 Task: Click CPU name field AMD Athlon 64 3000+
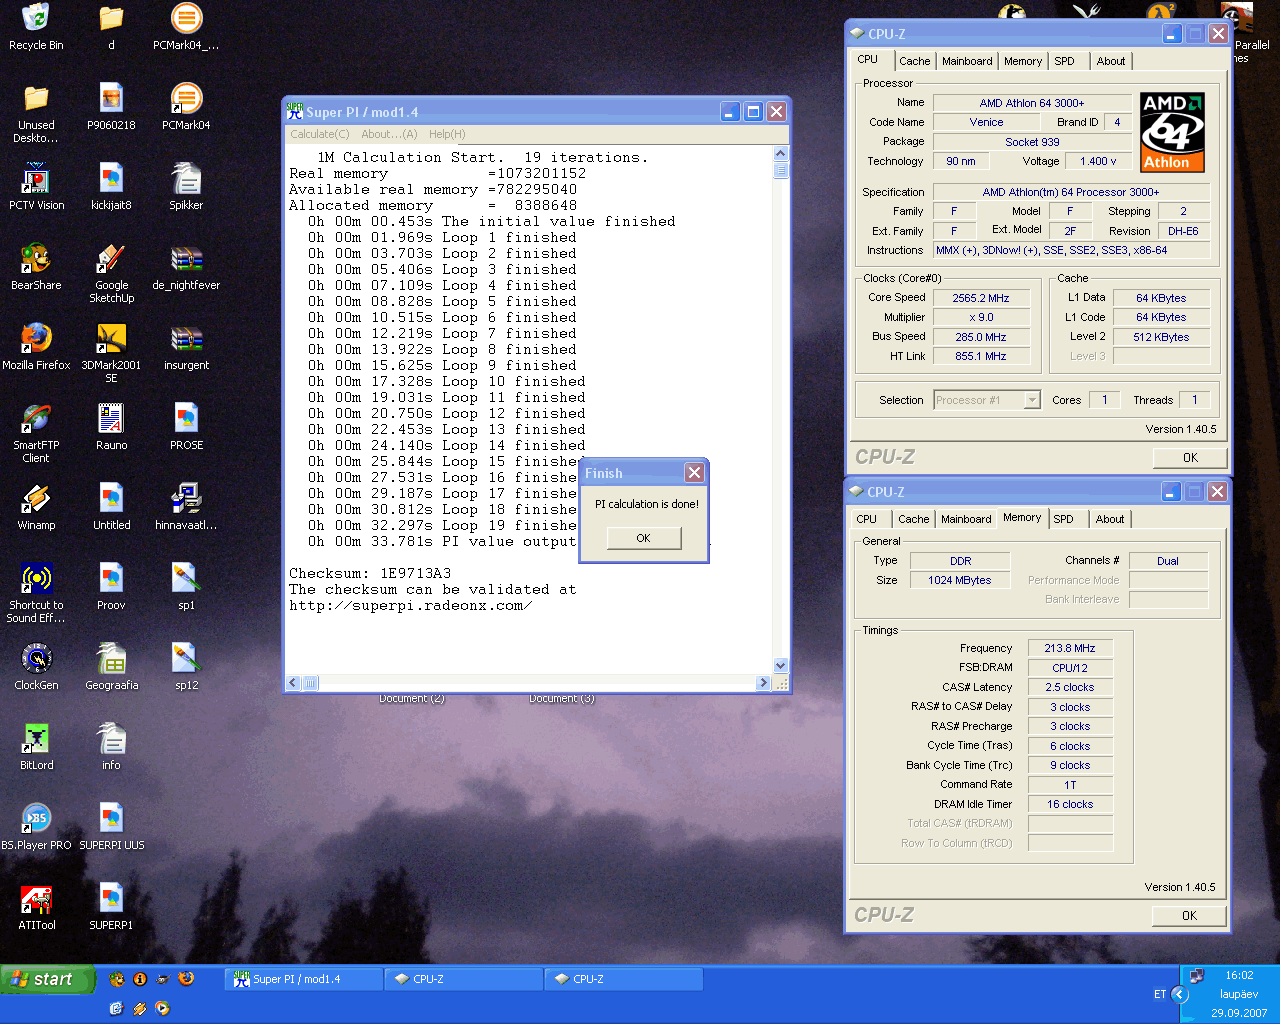1032,103
